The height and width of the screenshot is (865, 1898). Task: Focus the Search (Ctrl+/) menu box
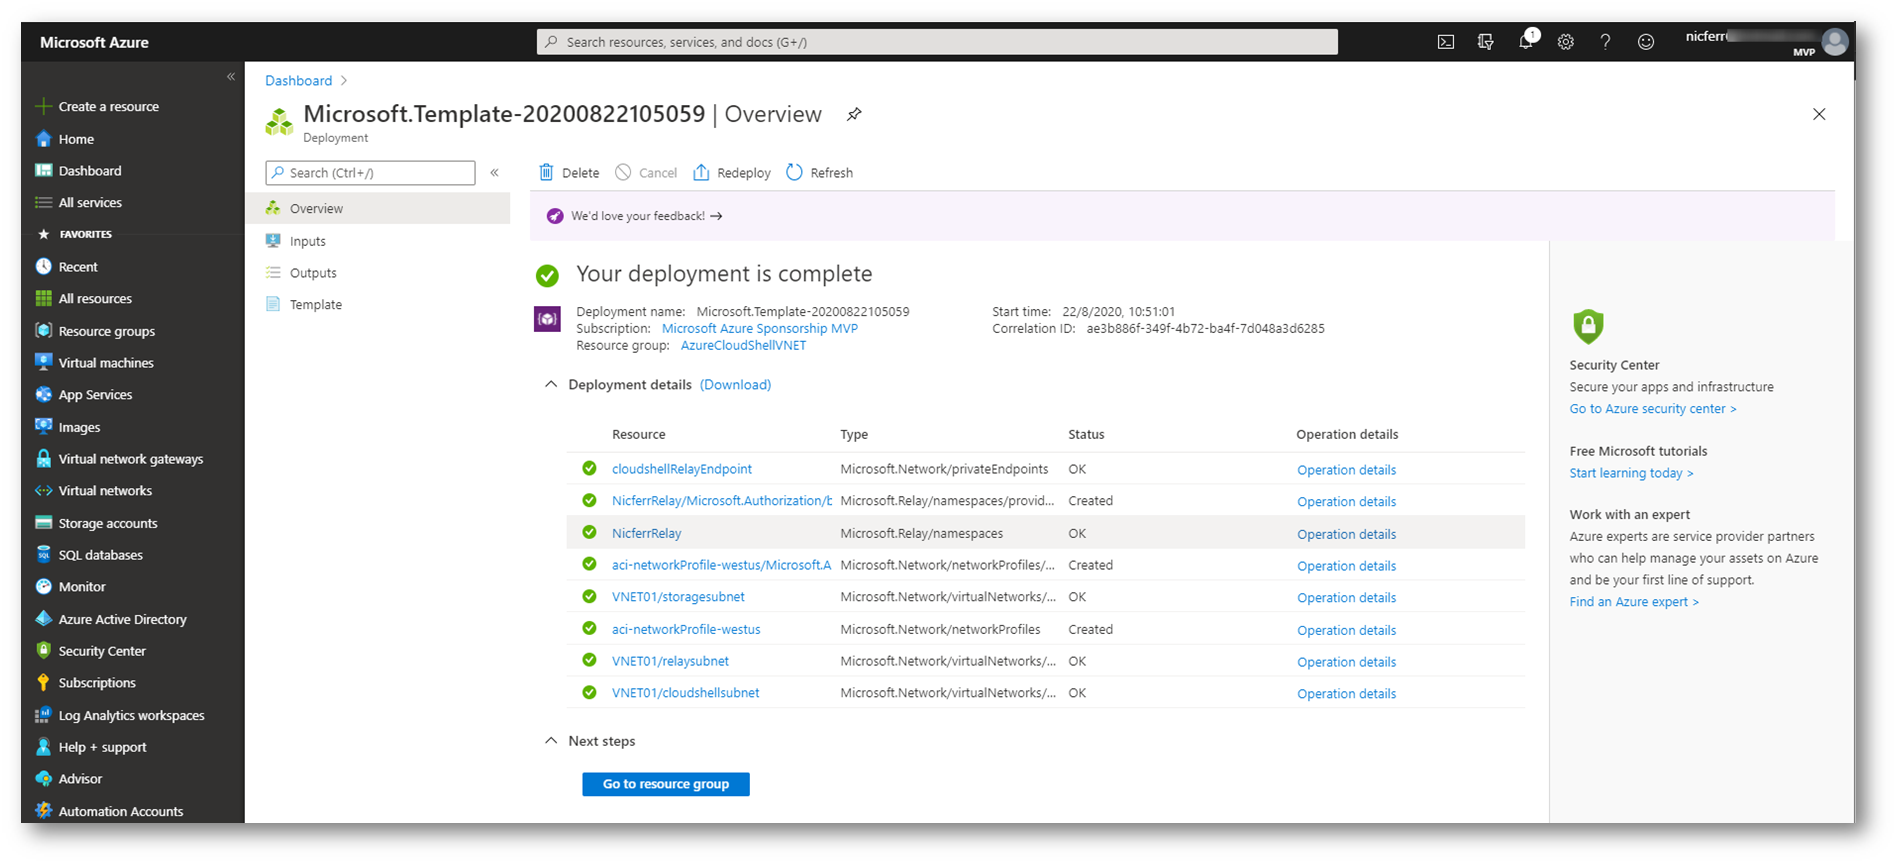[370, 173]
